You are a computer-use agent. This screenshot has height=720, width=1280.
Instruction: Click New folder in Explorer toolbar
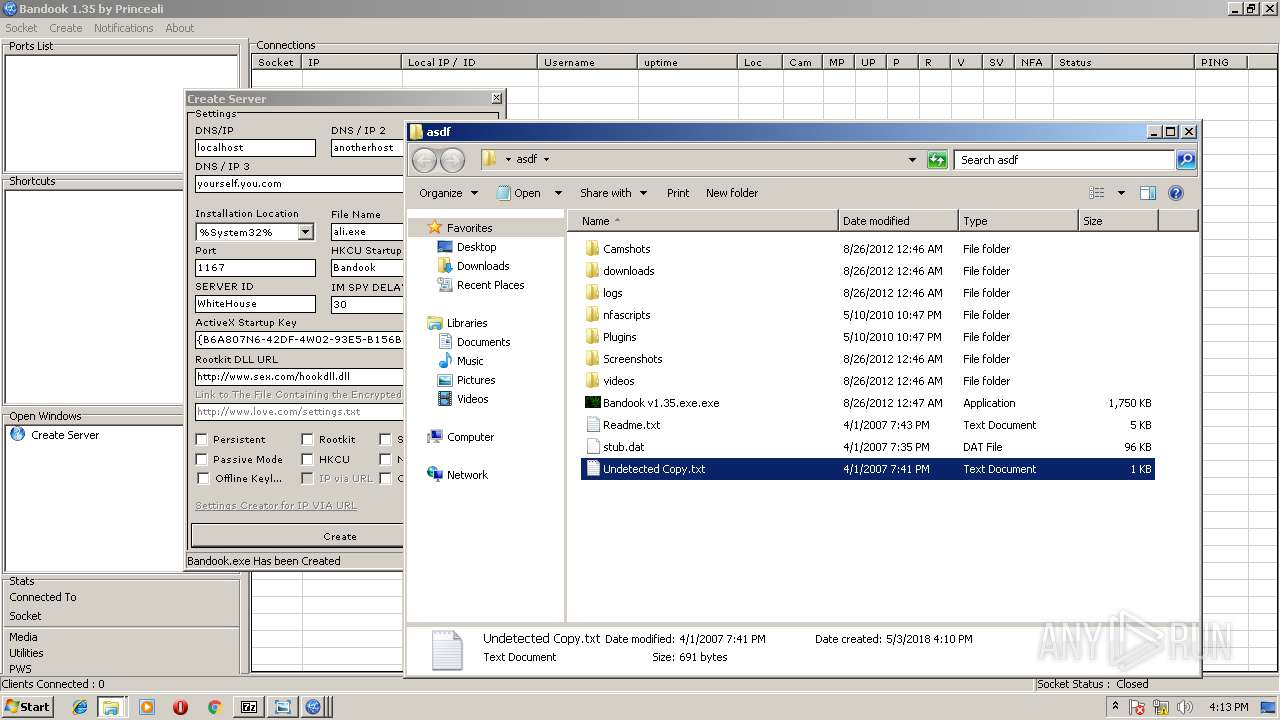[x=732, y=193]
